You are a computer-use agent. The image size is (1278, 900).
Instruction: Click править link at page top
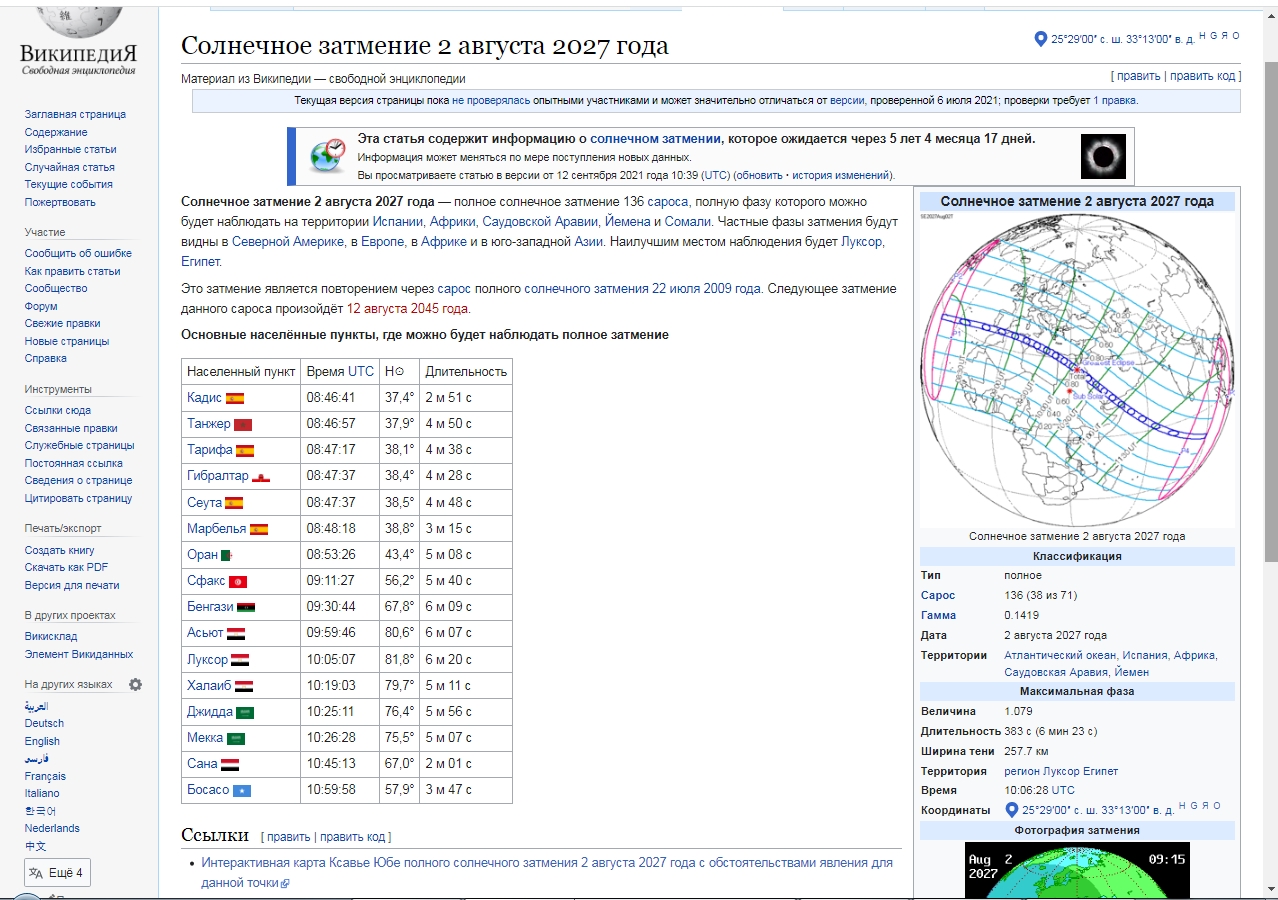tap(1138, 76)
